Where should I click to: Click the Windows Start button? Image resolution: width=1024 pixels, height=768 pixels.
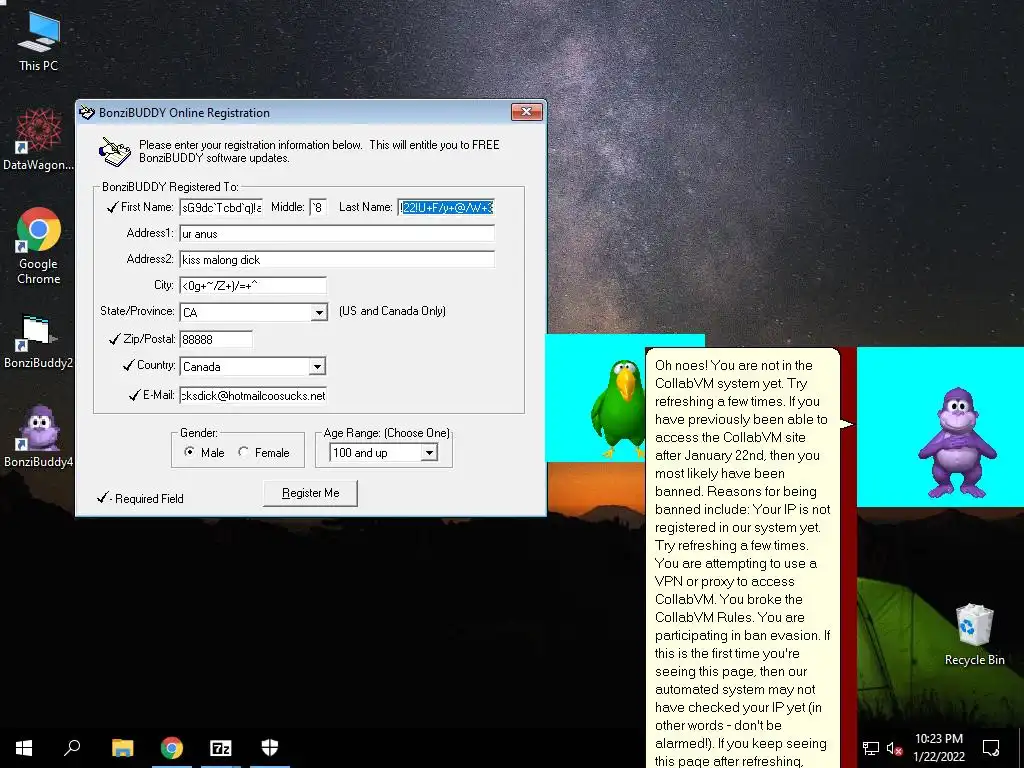point(24,748)
